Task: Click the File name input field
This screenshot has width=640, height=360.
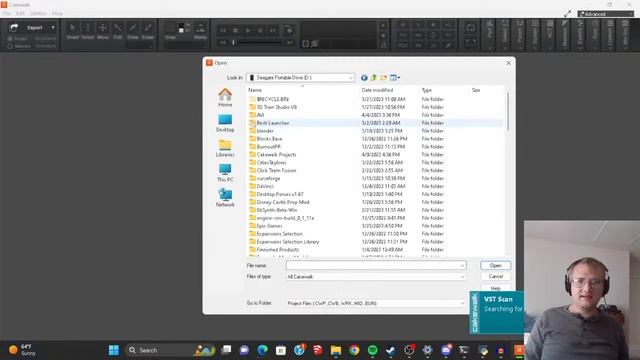Action: click(376, 265)
